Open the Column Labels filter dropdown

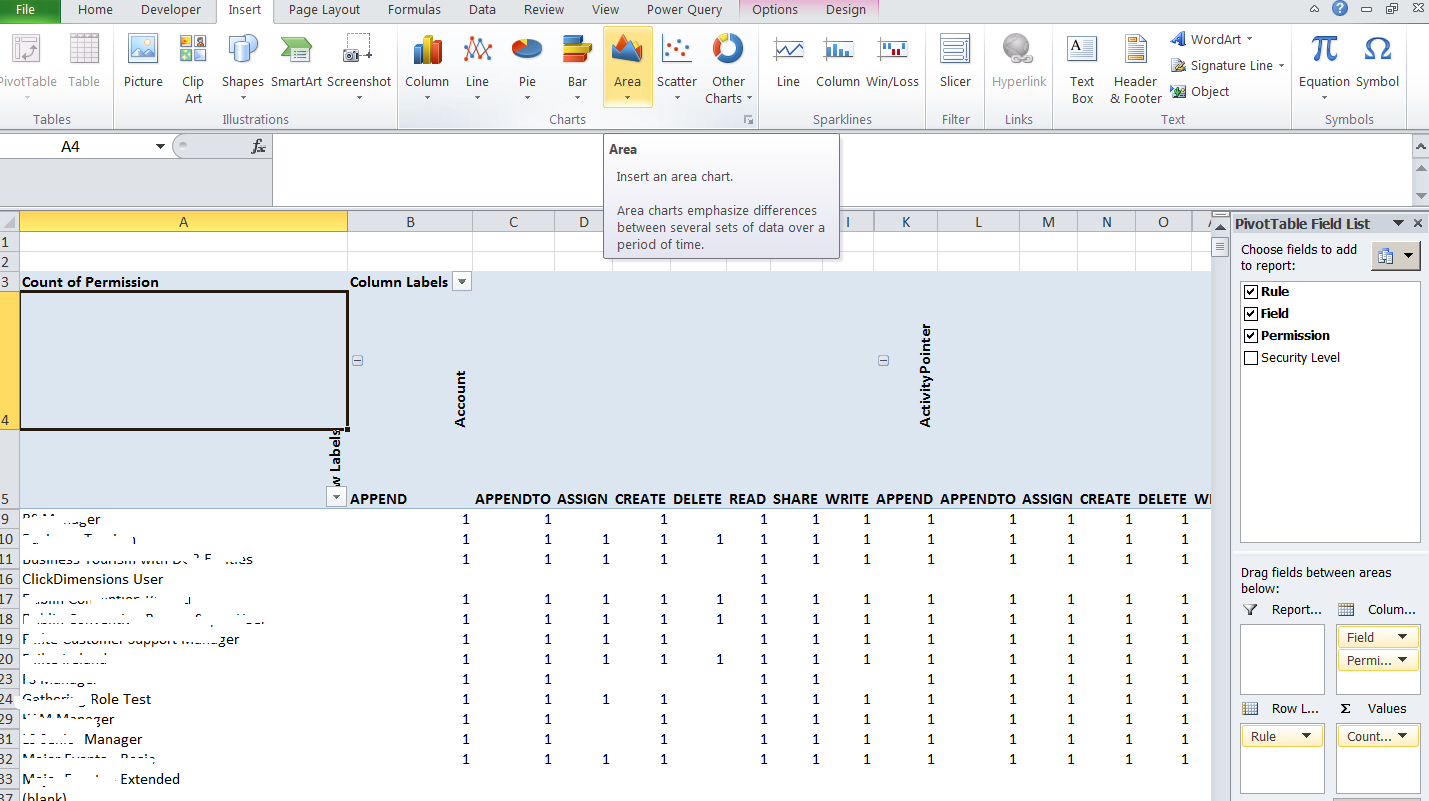(461, 281)
